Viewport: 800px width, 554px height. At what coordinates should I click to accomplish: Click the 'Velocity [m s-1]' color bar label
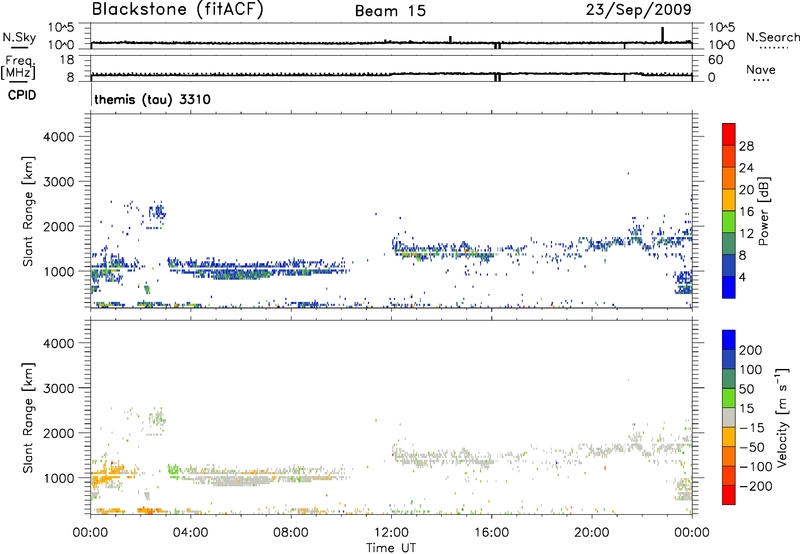[782, 417]
